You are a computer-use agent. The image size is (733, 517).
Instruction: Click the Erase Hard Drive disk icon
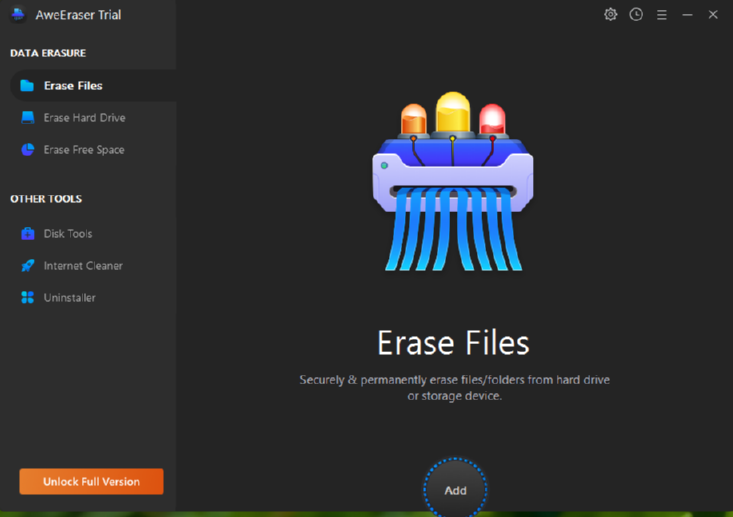tap(28, 117)
